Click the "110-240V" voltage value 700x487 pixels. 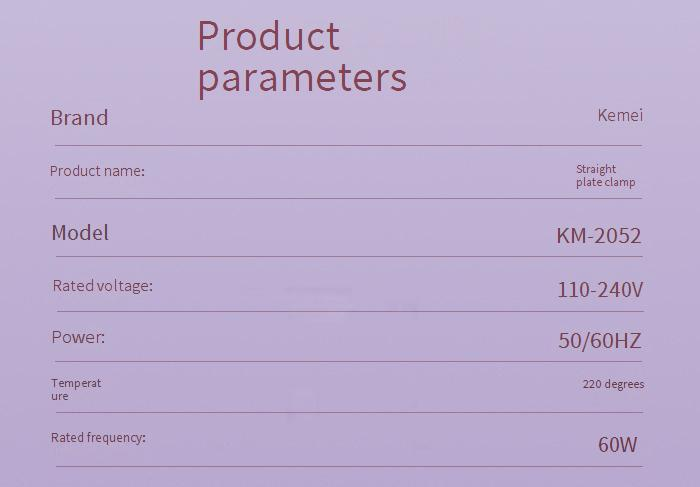[600, 290]
